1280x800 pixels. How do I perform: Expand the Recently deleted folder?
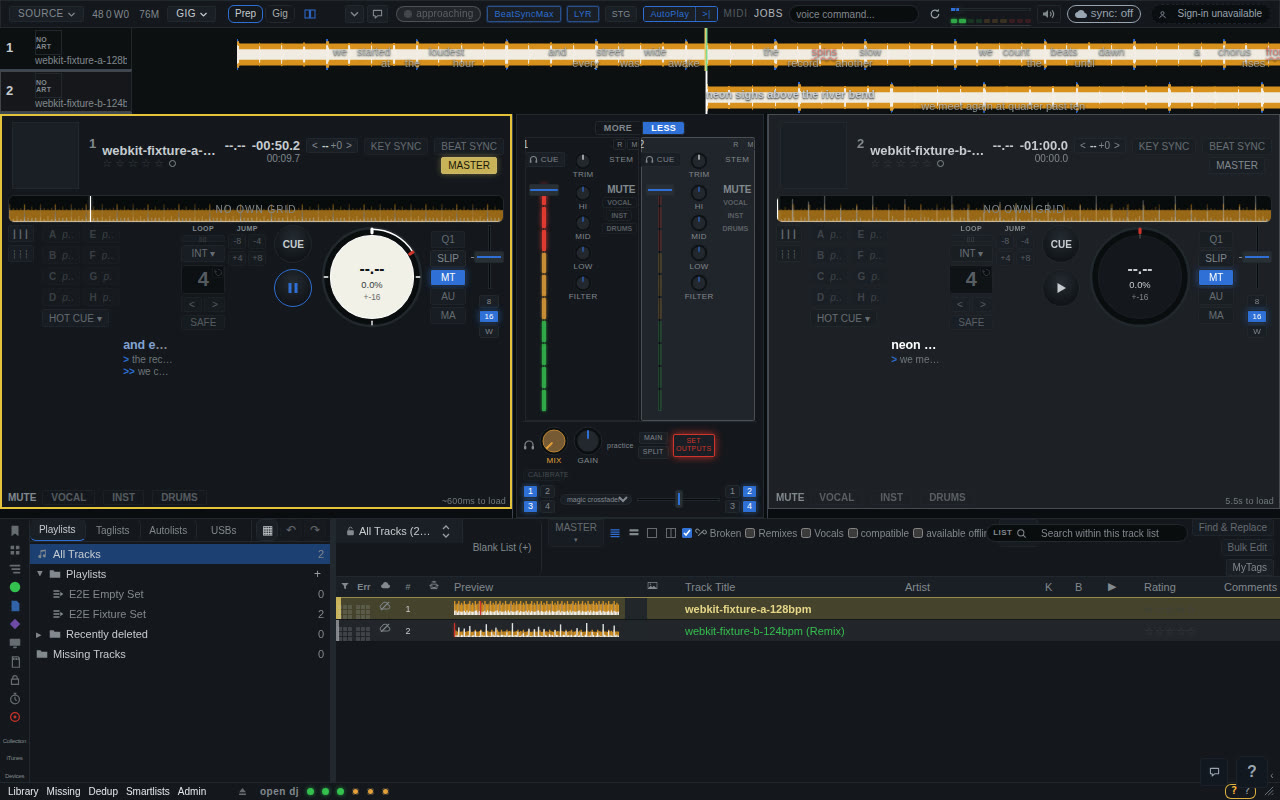coord(39,634)
